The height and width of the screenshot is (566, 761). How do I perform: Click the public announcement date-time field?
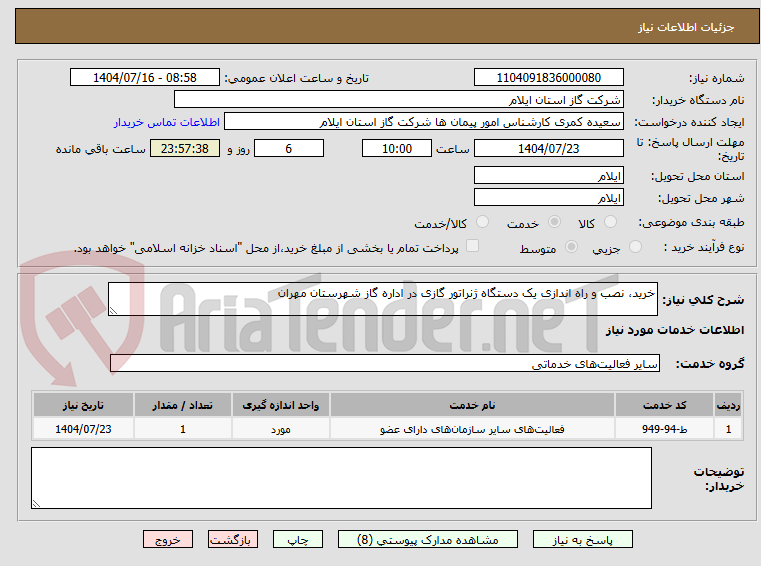pyautogui.click(x=145, y=78)
